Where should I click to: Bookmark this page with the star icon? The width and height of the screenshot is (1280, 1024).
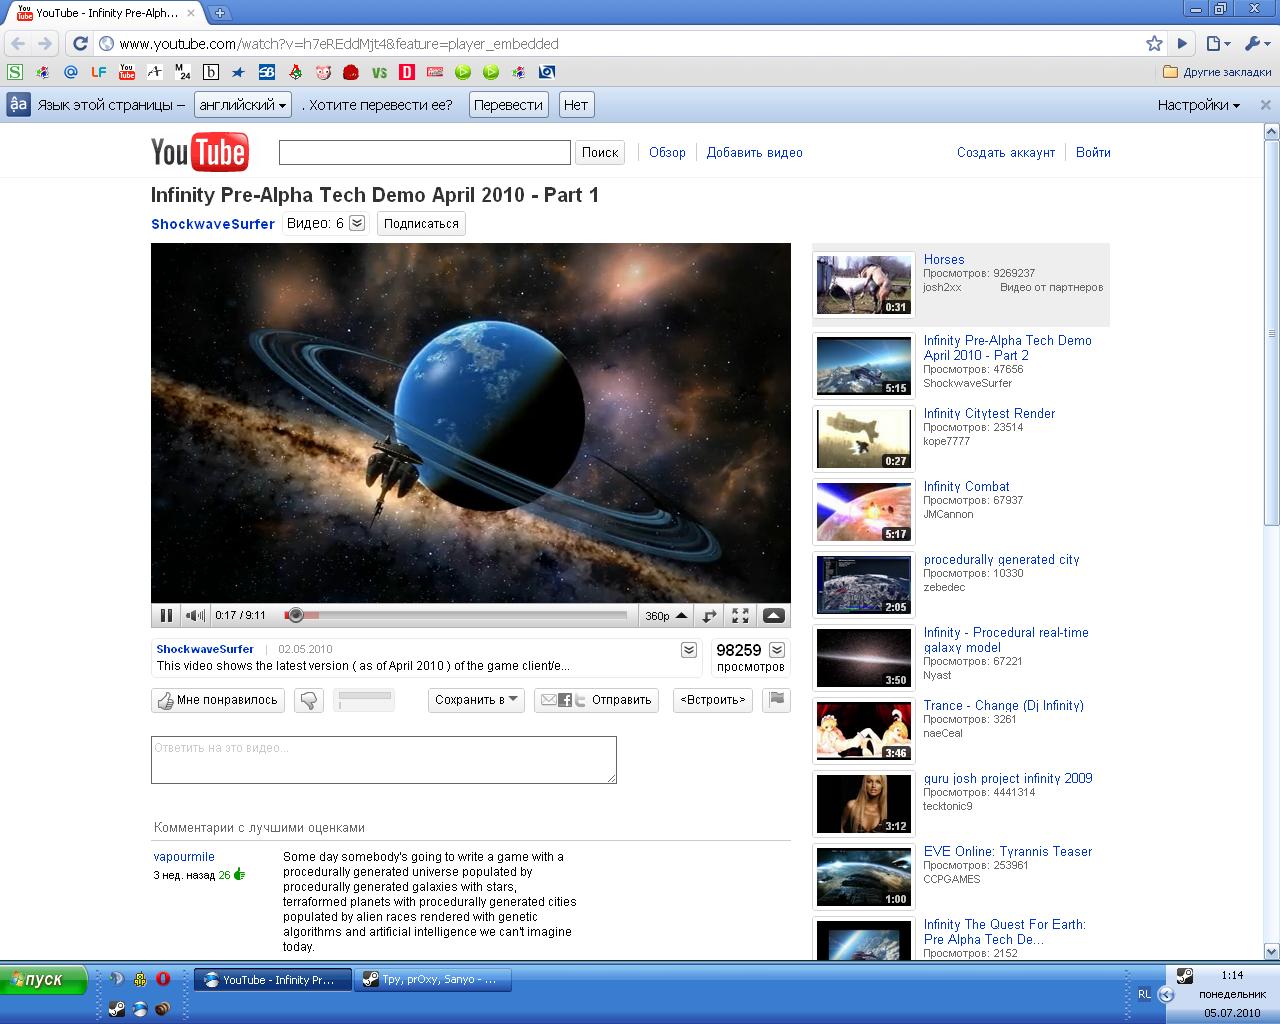1155,44
